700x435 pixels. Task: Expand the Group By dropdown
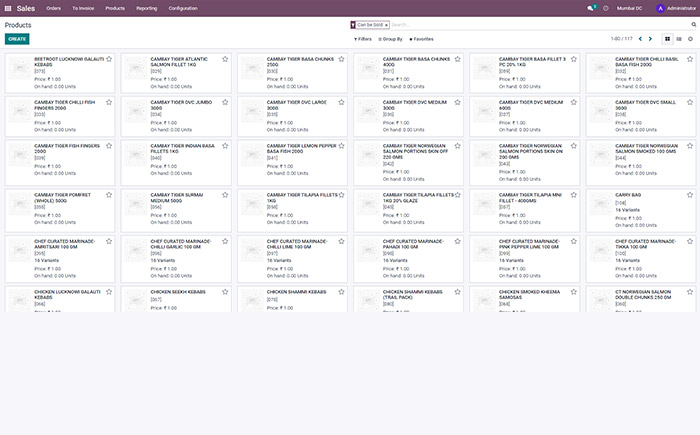tap(391, 39)
